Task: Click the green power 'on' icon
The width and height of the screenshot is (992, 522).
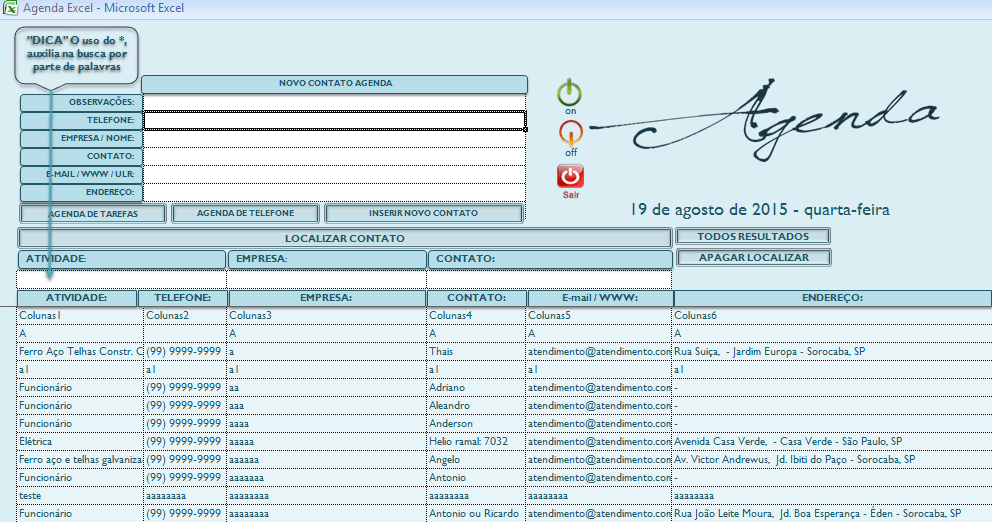Action: (x=569, y=93)
